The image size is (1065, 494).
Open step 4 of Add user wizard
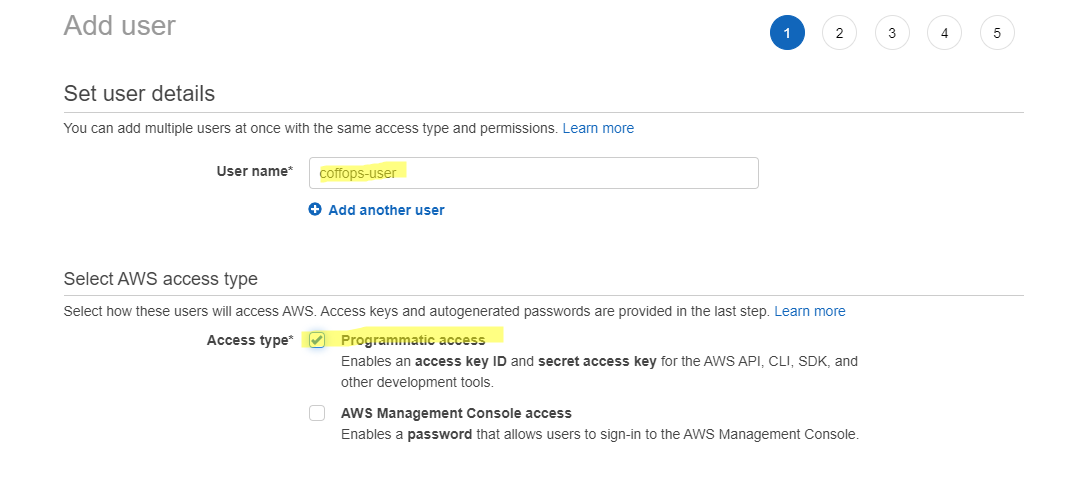[x=944, y=33]
